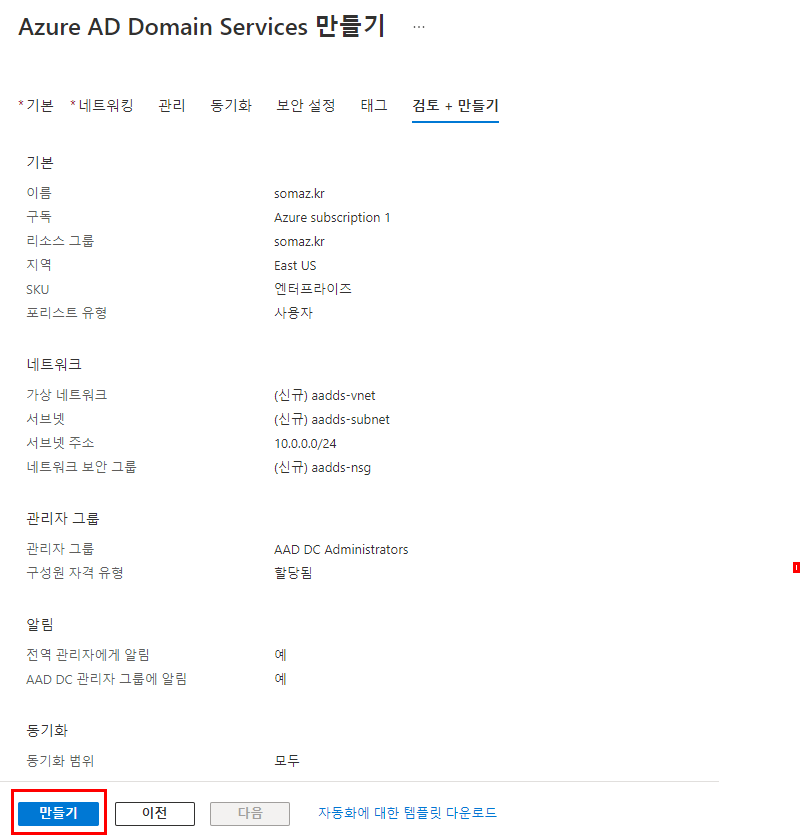This screenshot has height=839, width=800.
Task: Select the 보안 설정 tab
Action: coord(306,105)
